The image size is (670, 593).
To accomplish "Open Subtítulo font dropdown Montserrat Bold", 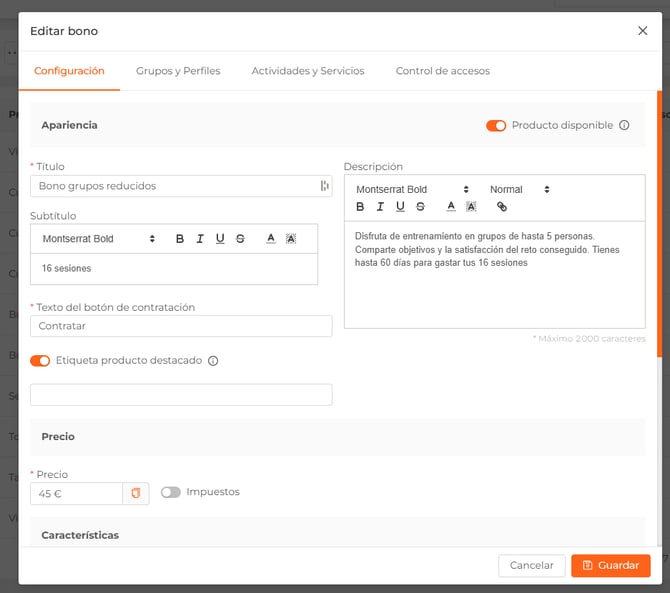I will point(99,239).
